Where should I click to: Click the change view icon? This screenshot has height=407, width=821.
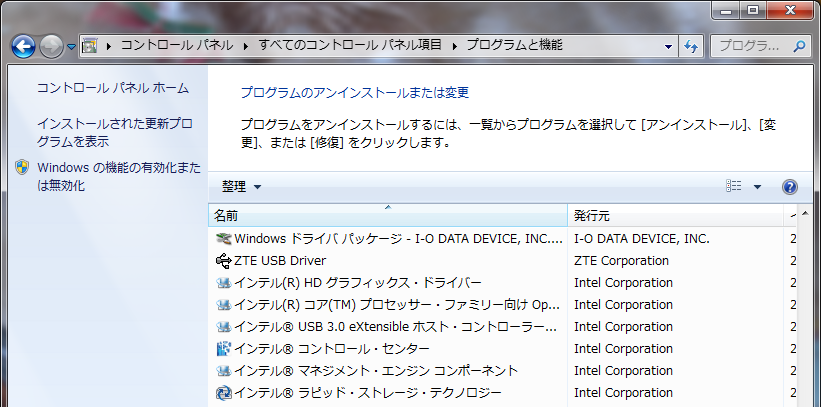pos(734,186)
